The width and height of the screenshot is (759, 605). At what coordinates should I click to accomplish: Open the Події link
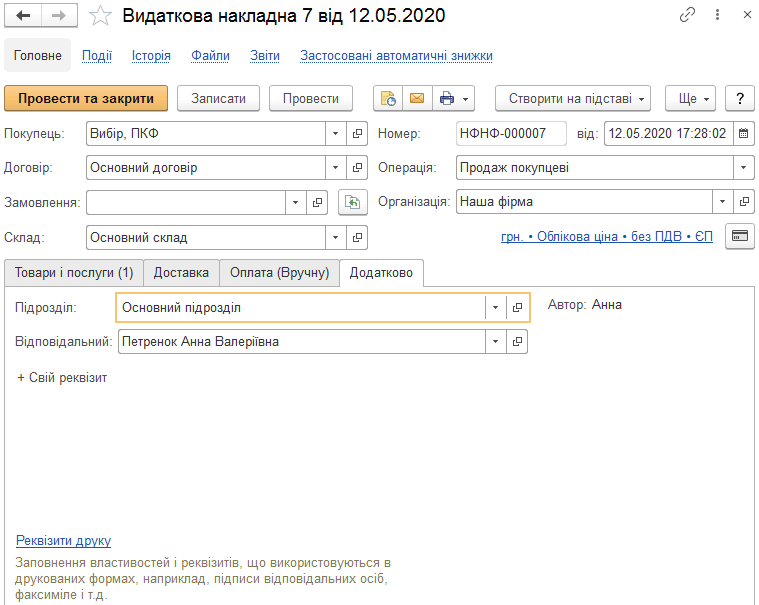point(97,56)
